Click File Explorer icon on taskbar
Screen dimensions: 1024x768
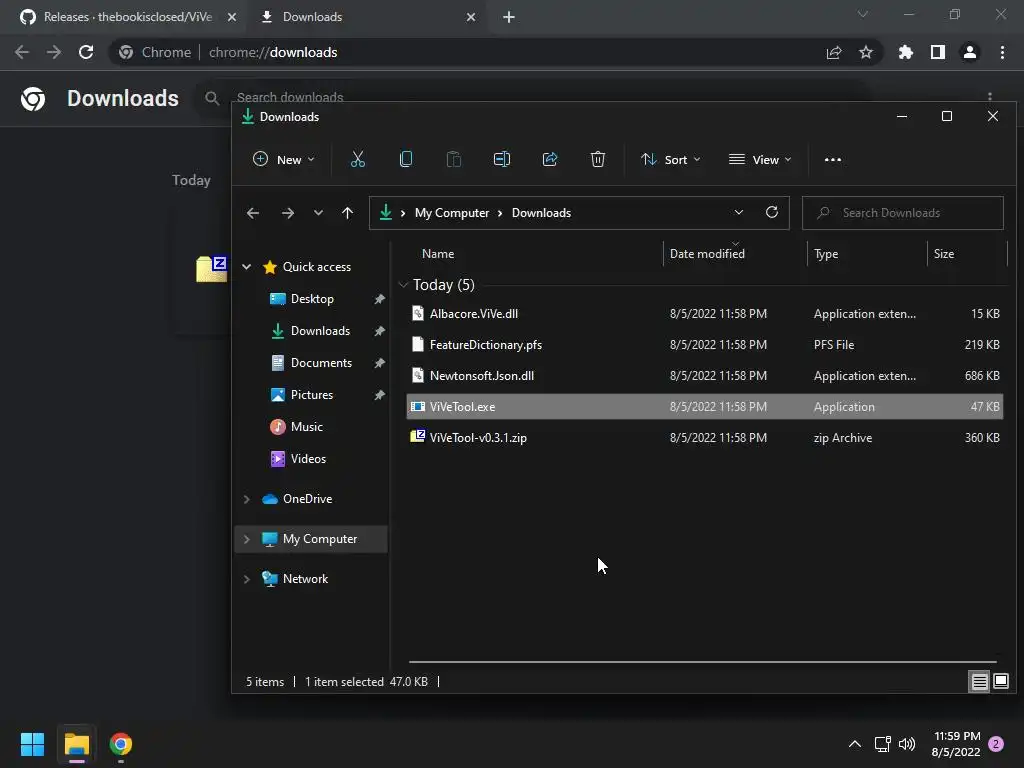coord(76,744)
